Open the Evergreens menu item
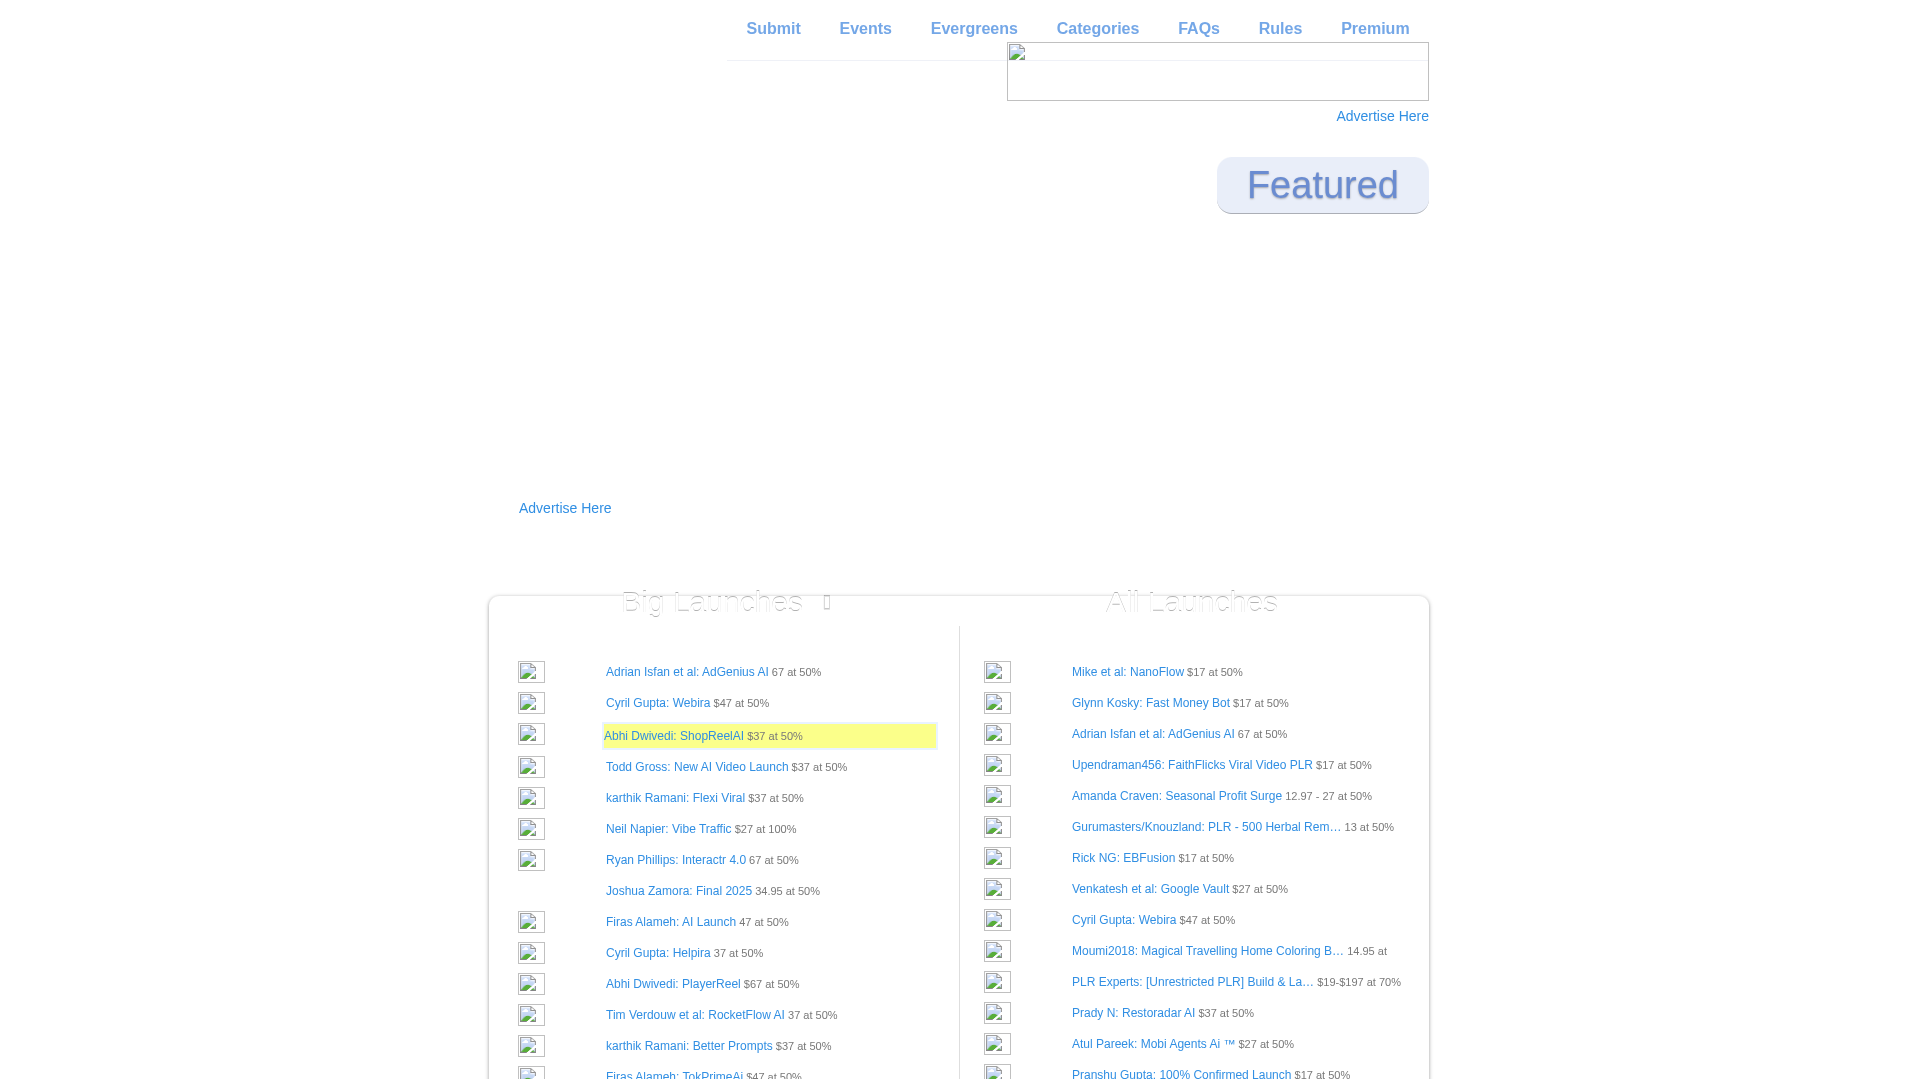 point(973,29)
